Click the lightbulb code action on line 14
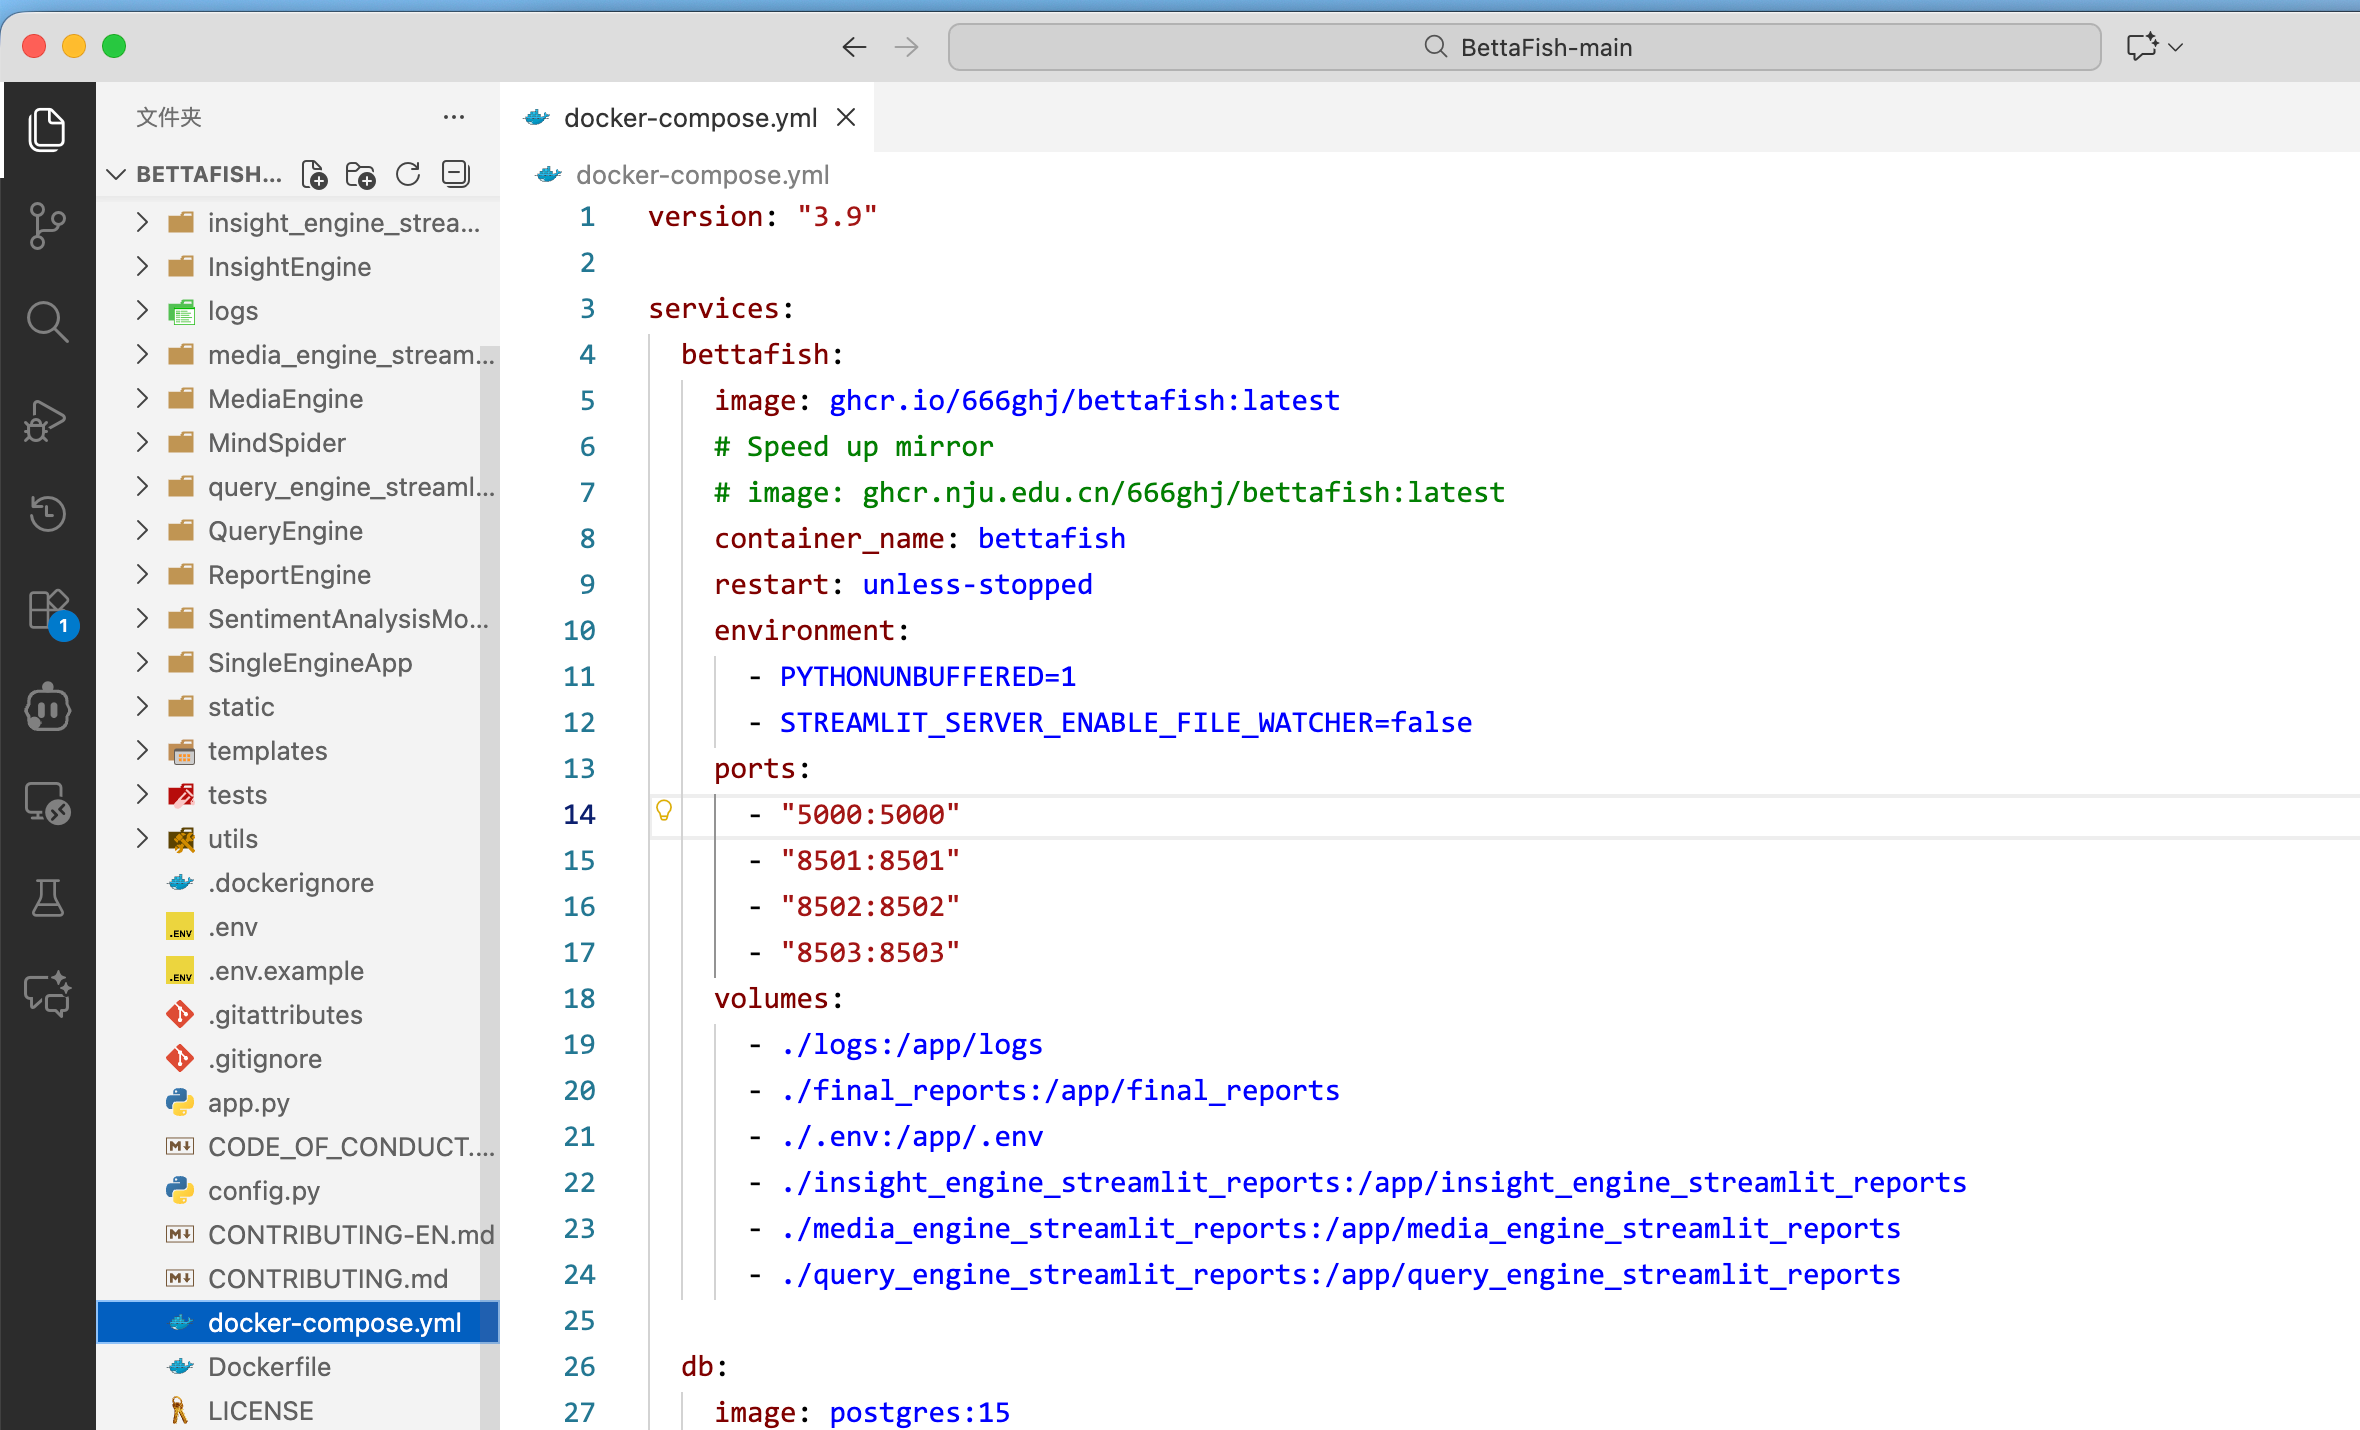The width and height of the screenshot is (2360, 1430). point(664,811)
